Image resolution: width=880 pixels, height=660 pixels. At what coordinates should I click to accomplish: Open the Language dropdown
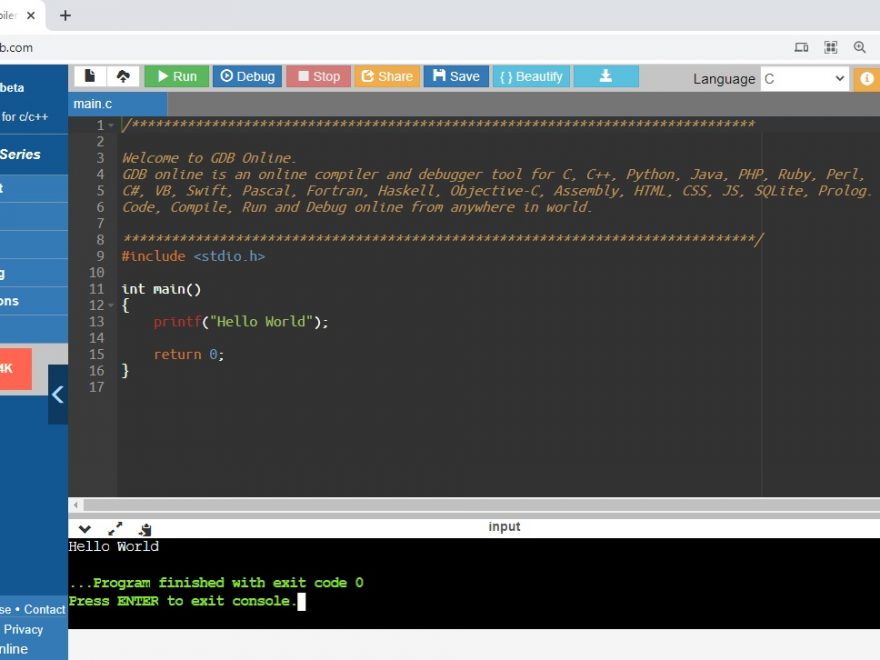coord(804,79)
